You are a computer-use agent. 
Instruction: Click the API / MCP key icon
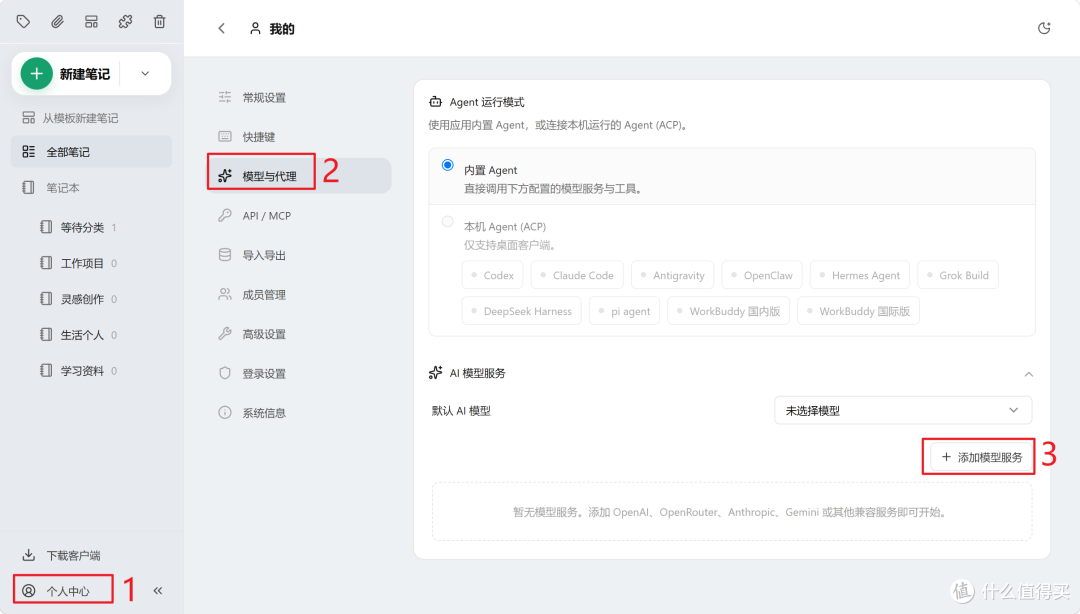click(x=225, y=216)
